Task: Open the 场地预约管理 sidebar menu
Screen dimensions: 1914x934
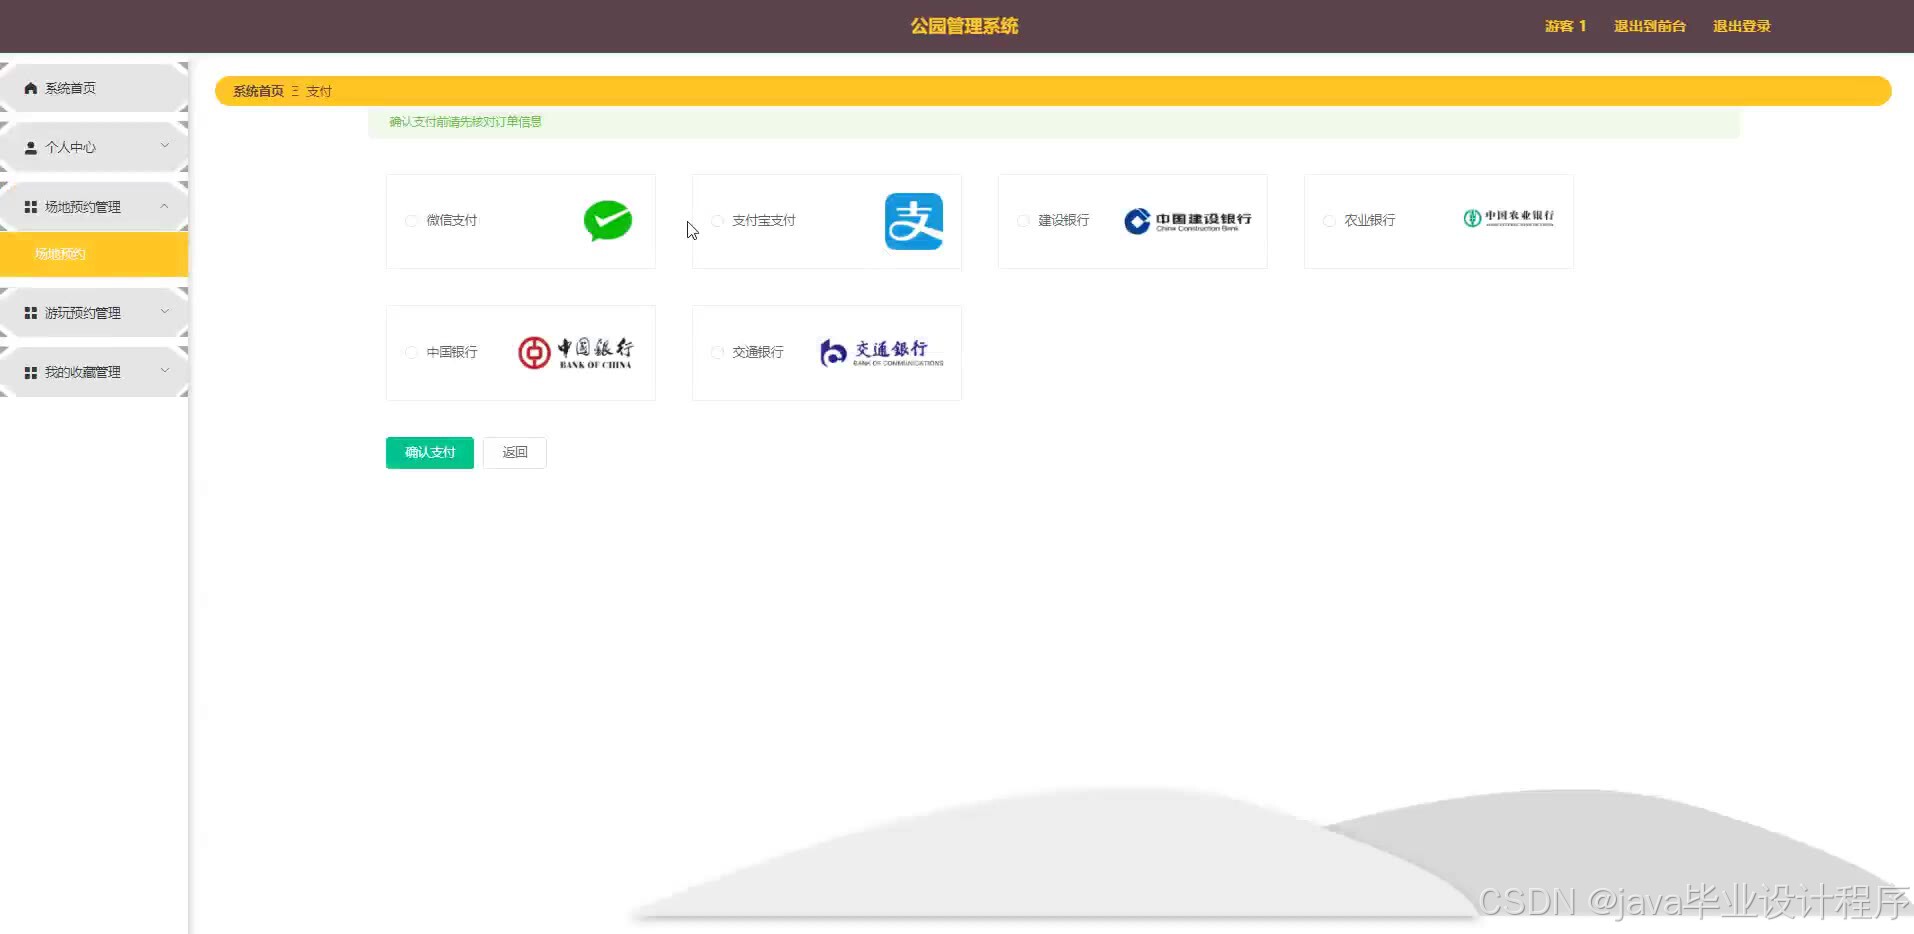Action: (94, 207)
